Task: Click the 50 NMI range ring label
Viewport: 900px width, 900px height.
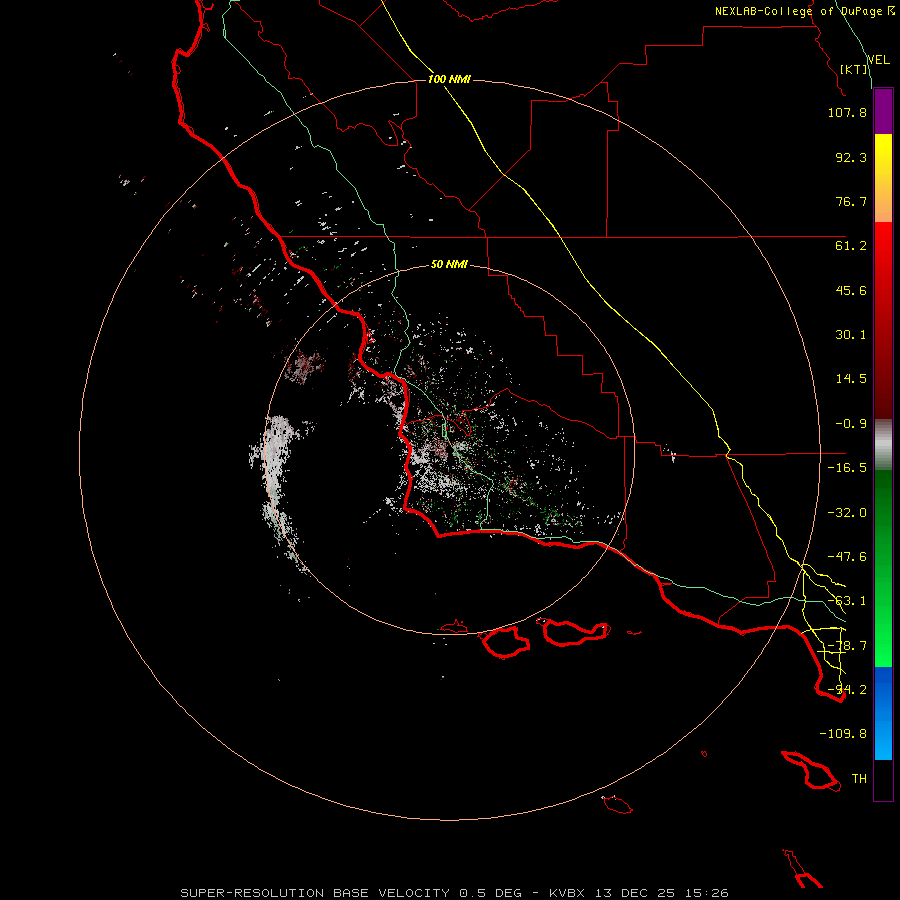Action: tap(449, 265)
